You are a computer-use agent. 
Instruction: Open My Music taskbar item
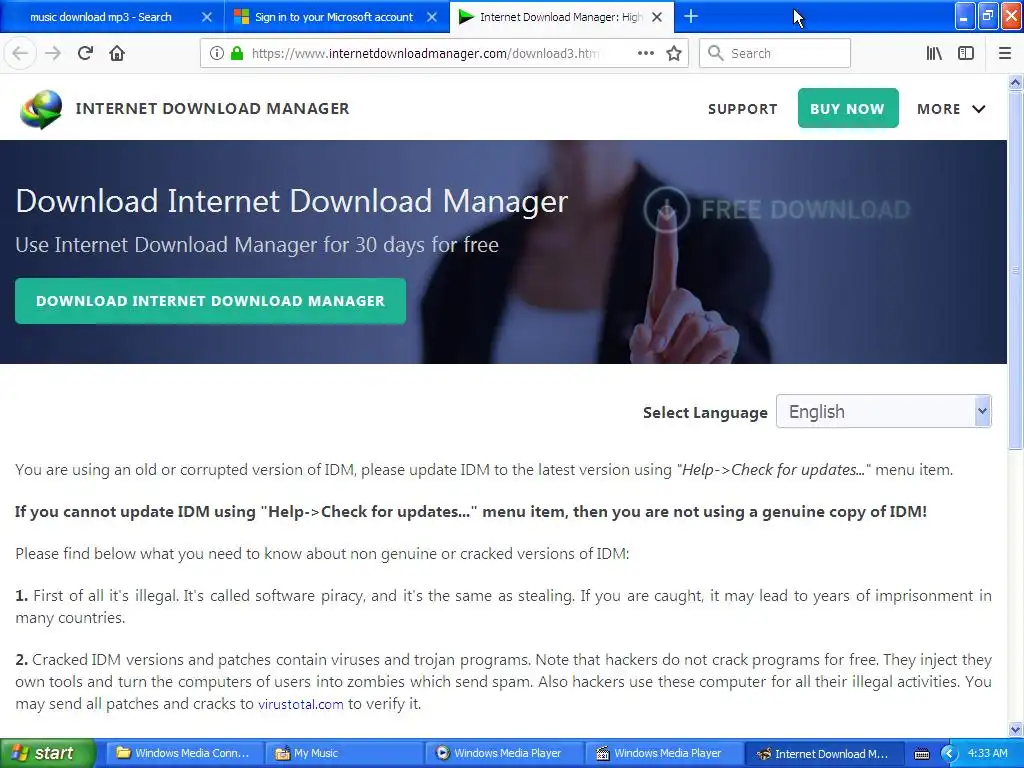pyautogui.click(x=344, y=753)
